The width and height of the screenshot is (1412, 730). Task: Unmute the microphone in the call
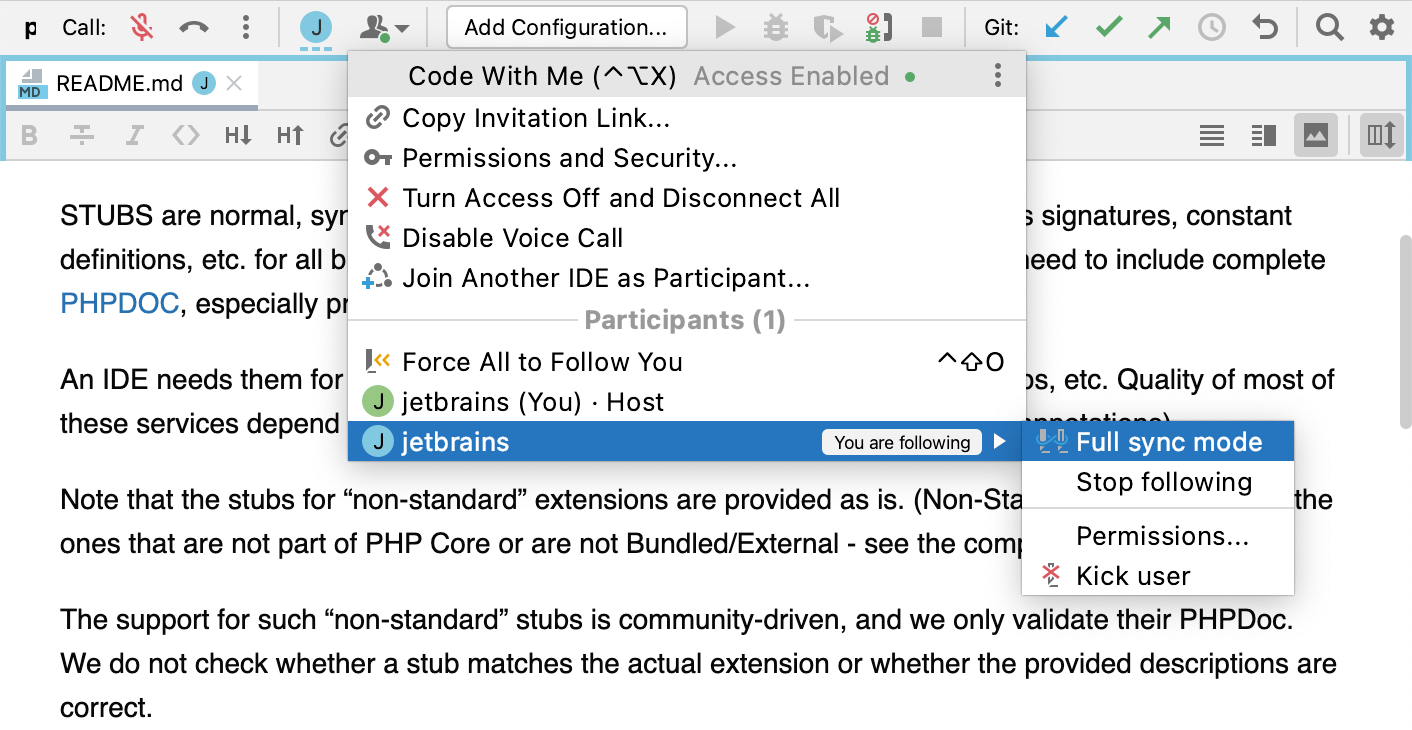pos(142,27)
